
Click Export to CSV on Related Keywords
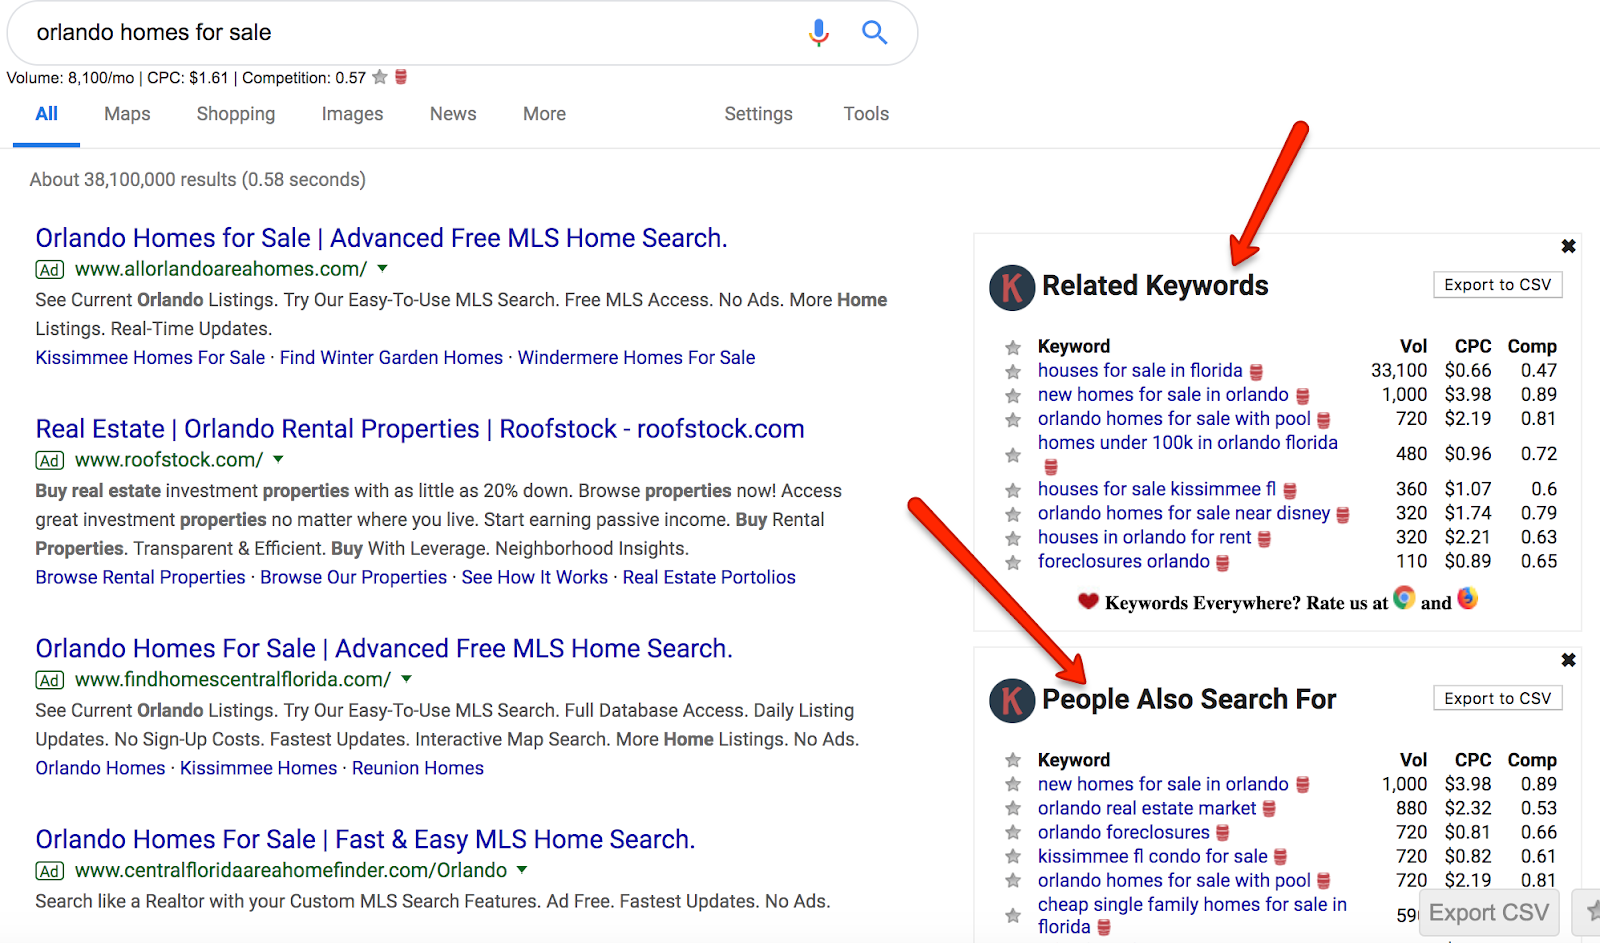coord(1497,284)
